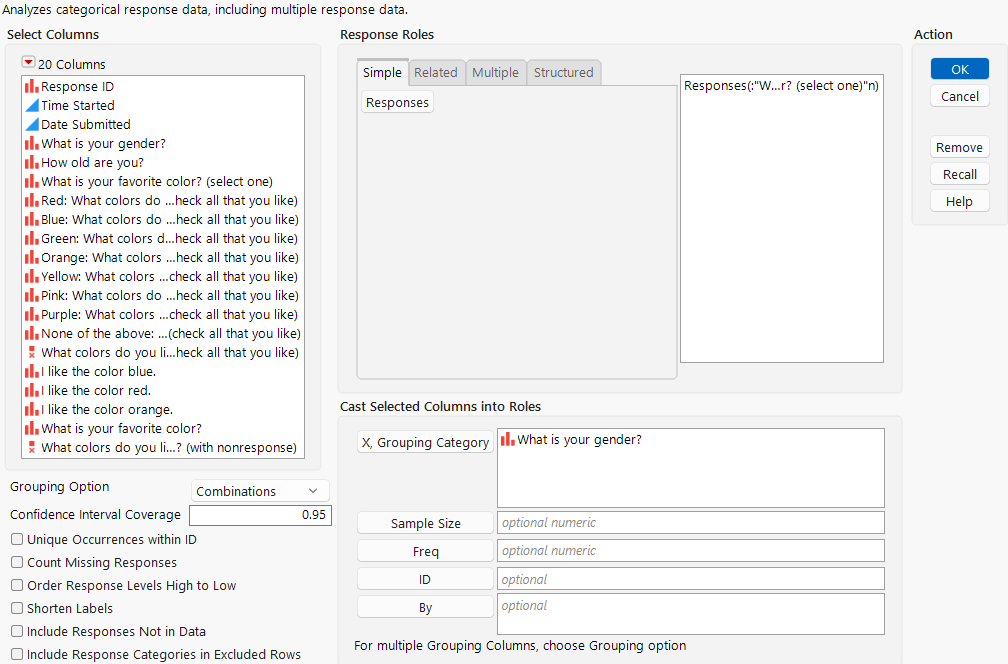Click the OK button
The width and height of the screenshot is (1008, 664).
tap(959, 68)
